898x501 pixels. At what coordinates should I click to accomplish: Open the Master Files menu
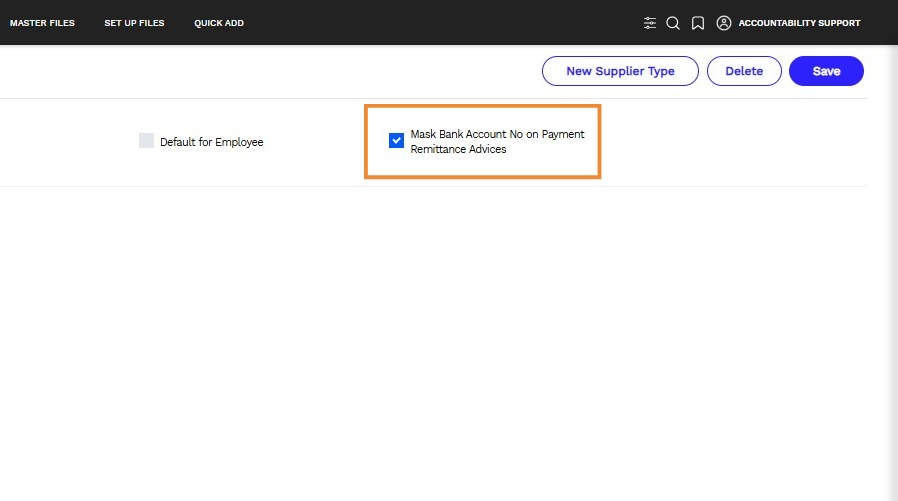point(42,23)
